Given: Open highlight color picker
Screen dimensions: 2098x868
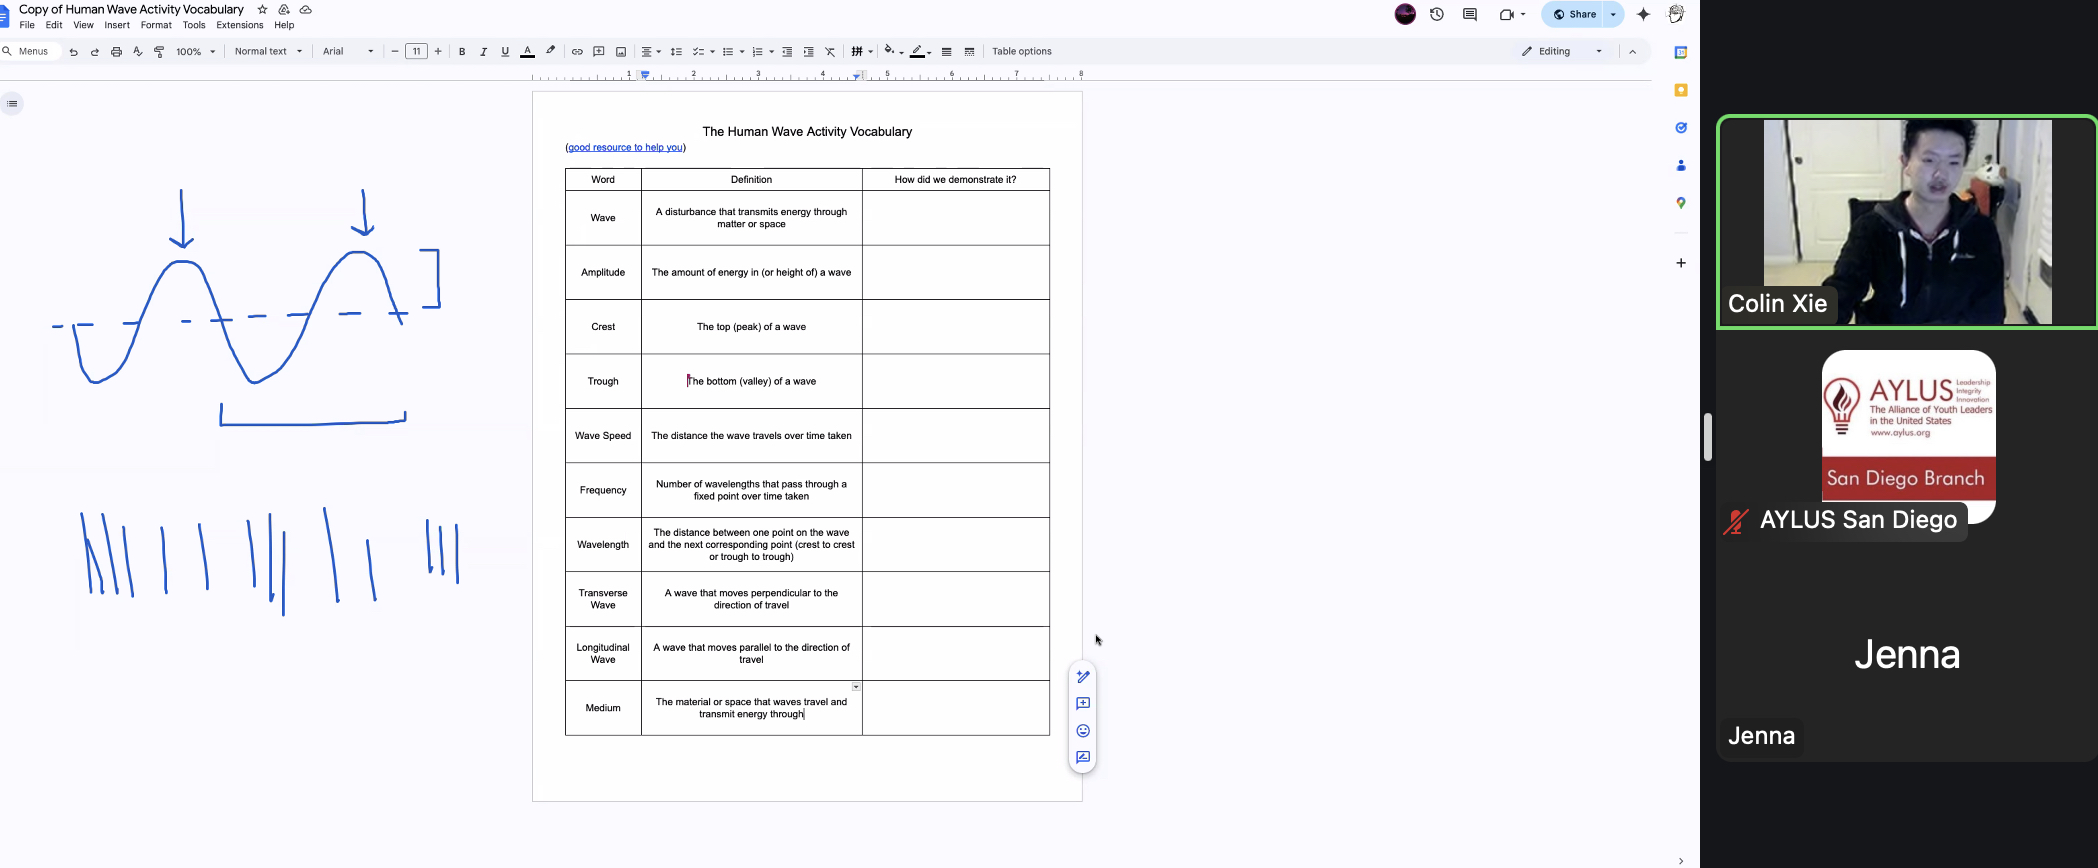Looking at the screenshot, I should (550, 52).
